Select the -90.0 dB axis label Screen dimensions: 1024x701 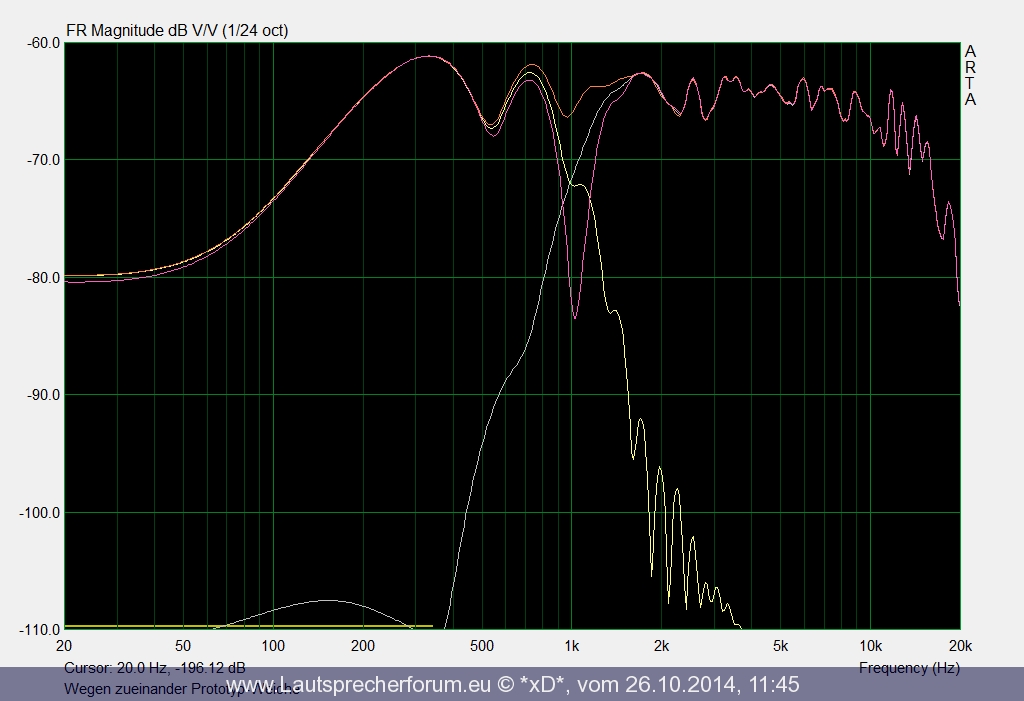click(41, 395)
